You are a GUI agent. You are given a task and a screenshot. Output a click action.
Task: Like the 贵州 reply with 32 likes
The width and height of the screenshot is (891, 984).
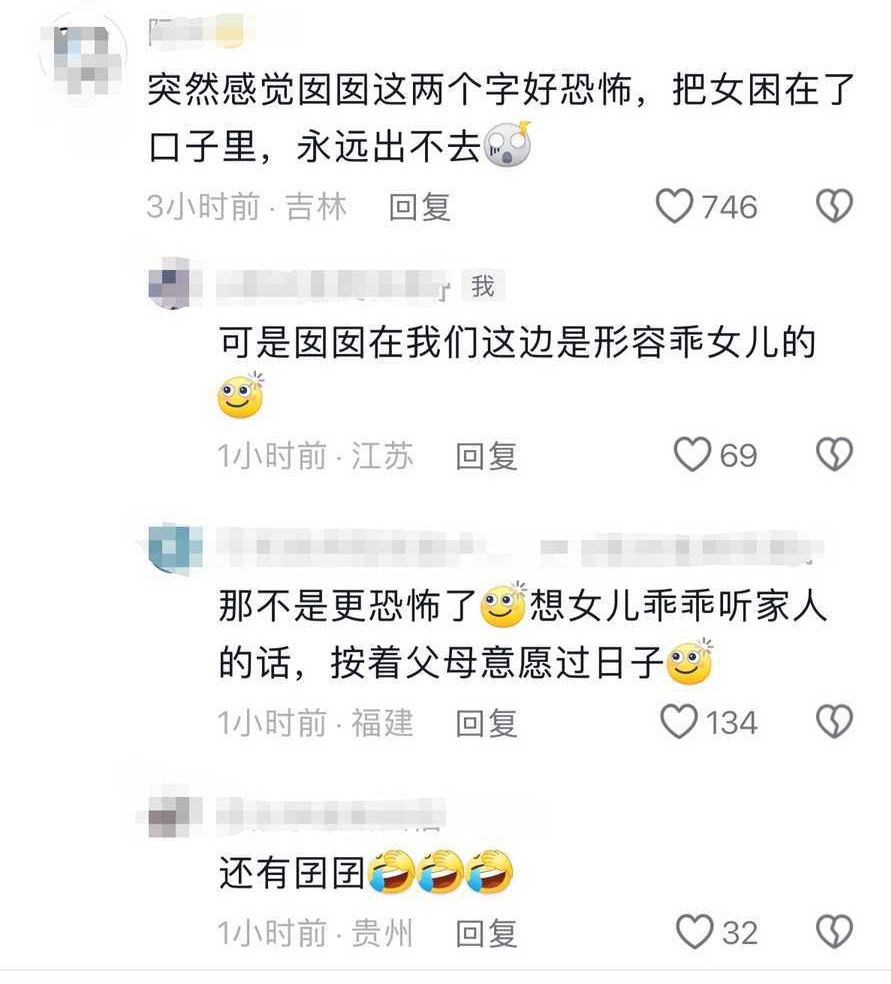coord(695,932)
